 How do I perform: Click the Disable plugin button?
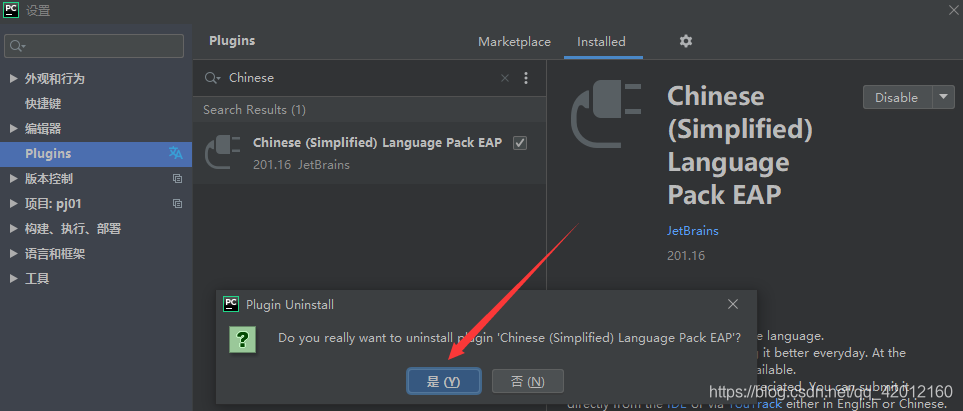897,97
